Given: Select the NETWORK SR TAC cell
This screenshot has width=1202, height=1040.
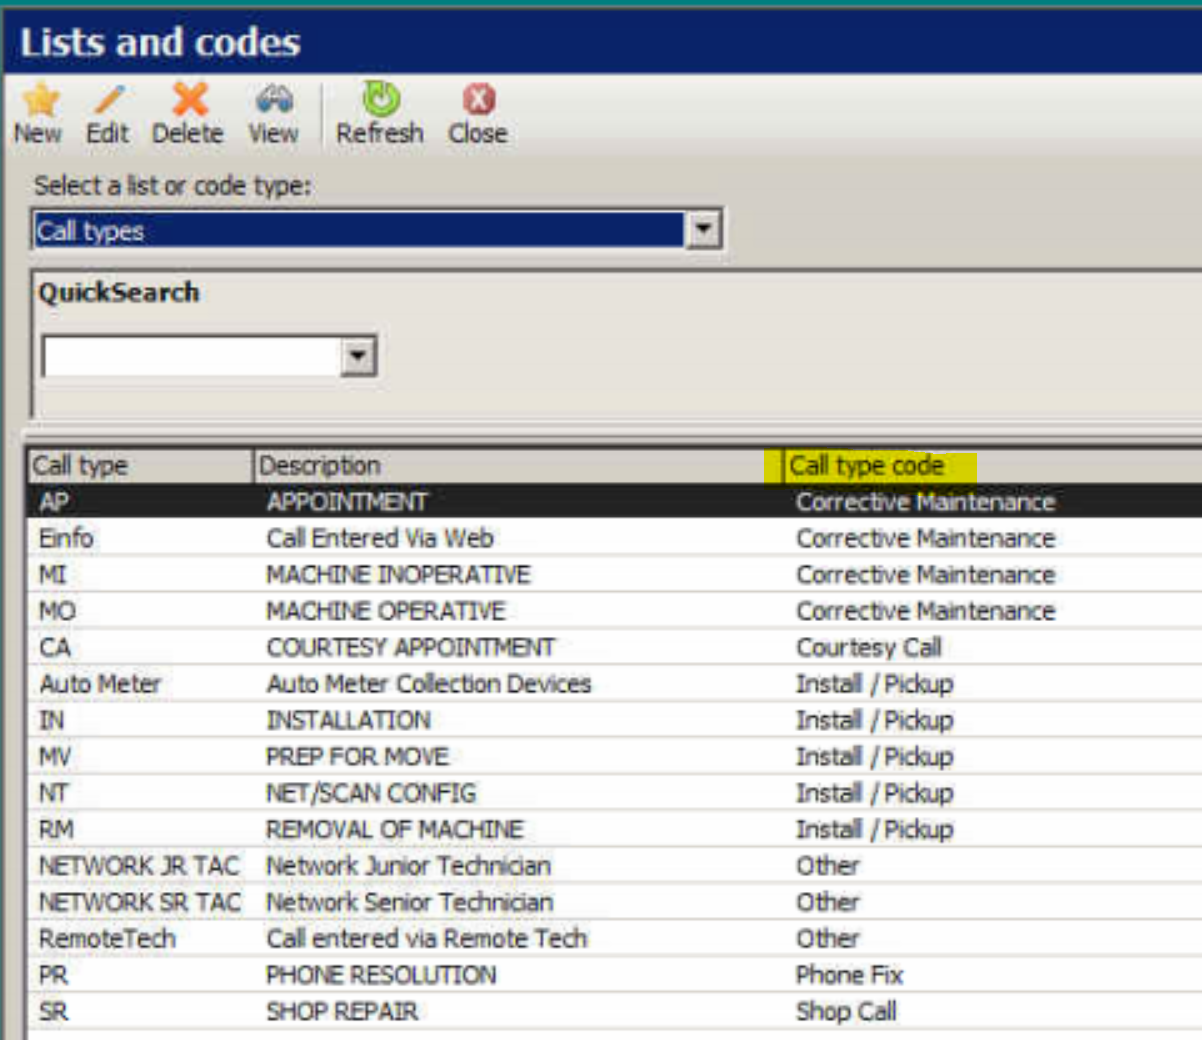Looking at the screenshot, I should pos(140,902).
